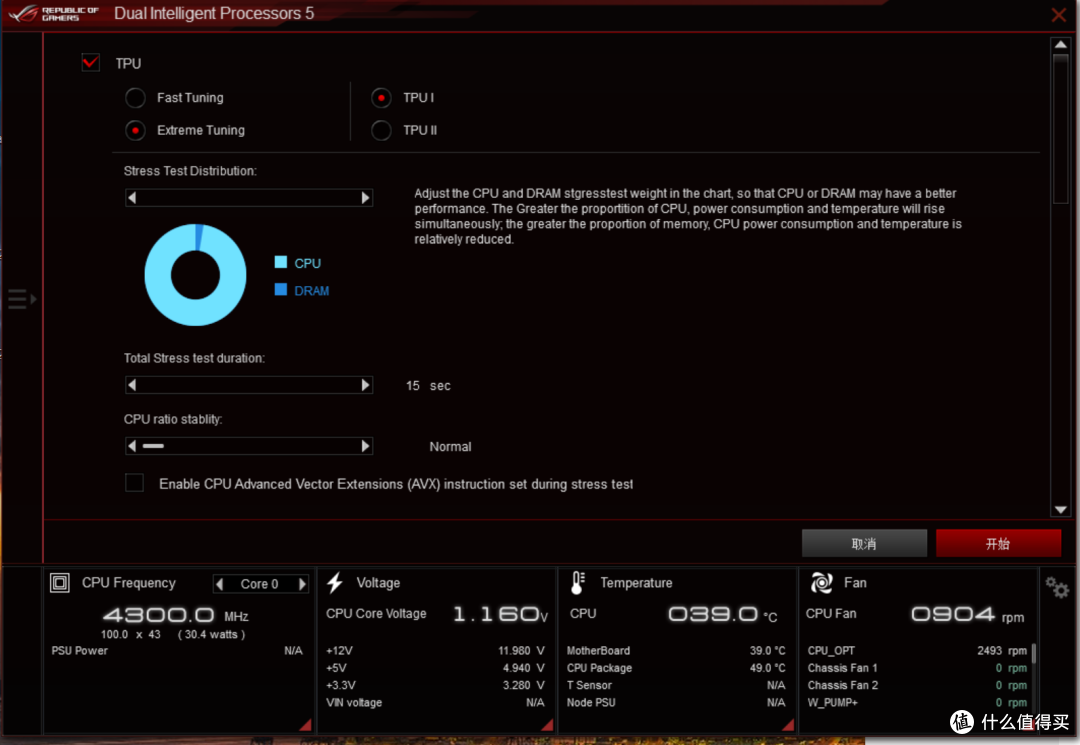Click the CPU Package temperature row

(676, 668)
